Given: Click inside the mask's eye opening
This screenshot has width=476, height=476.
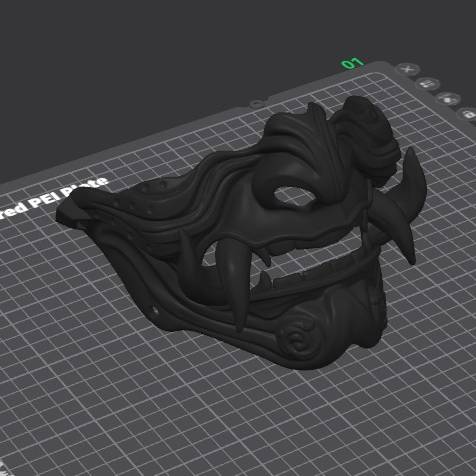Looking at the screenshot, I should tap(294, 197).
